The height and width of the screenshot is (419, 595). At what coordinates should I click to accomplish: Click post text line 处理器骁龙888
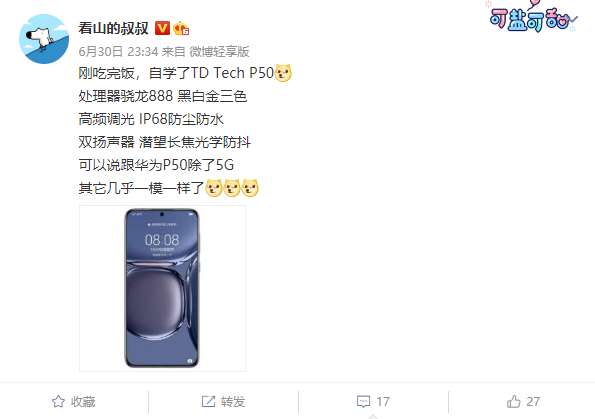pyautogui.click(x=126, y=96)
